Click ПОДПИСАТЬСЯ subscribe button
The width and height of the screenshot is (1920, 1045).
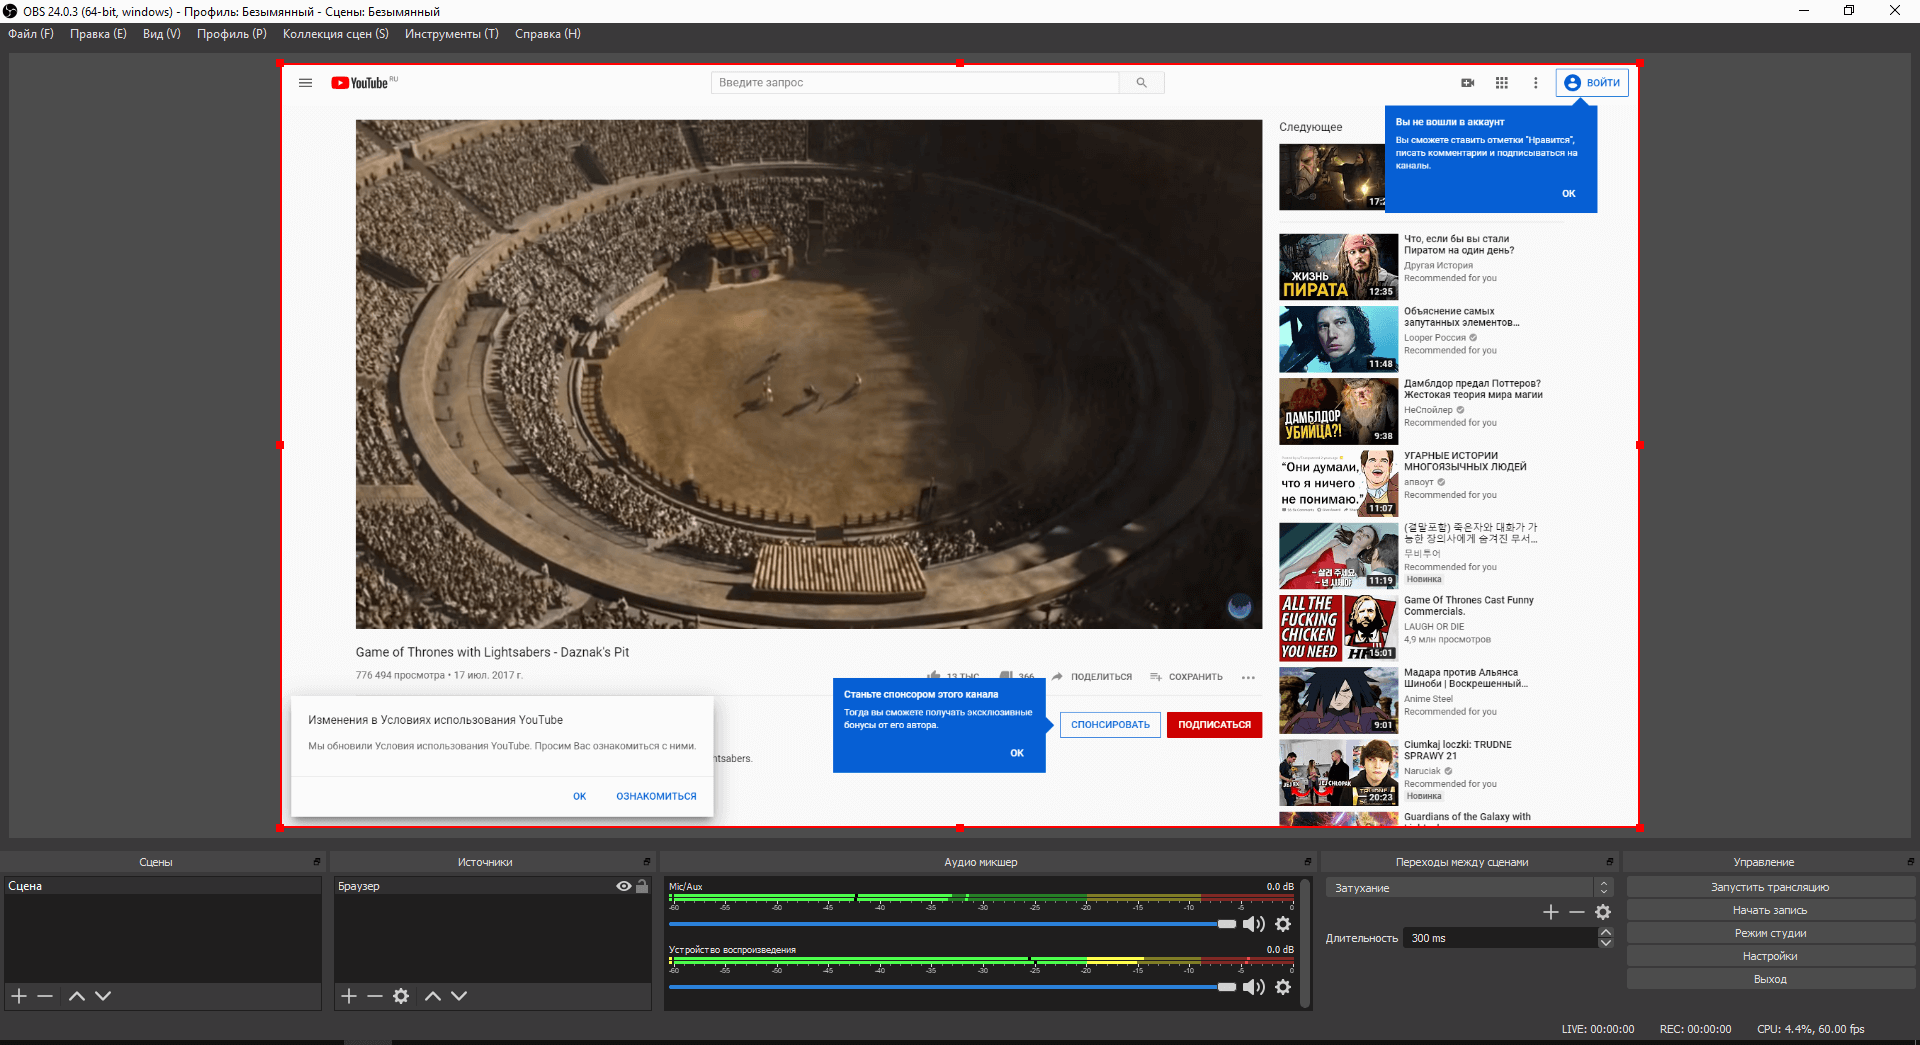tap(1214, 725)
